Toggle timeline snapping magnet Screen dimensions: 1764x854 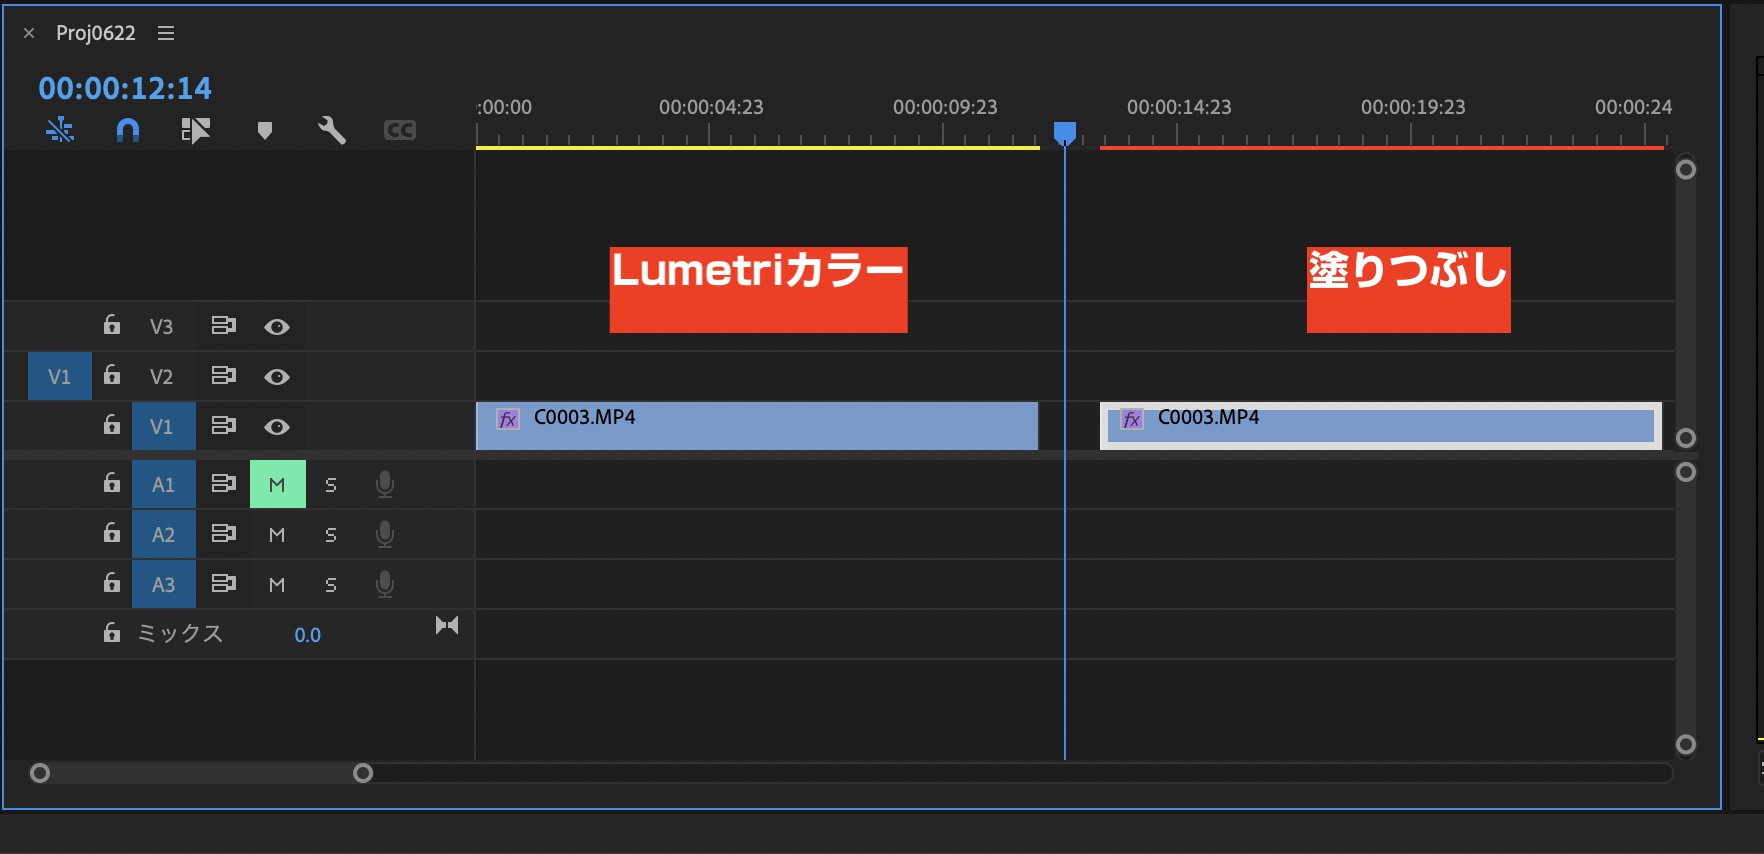coord(128,130)
